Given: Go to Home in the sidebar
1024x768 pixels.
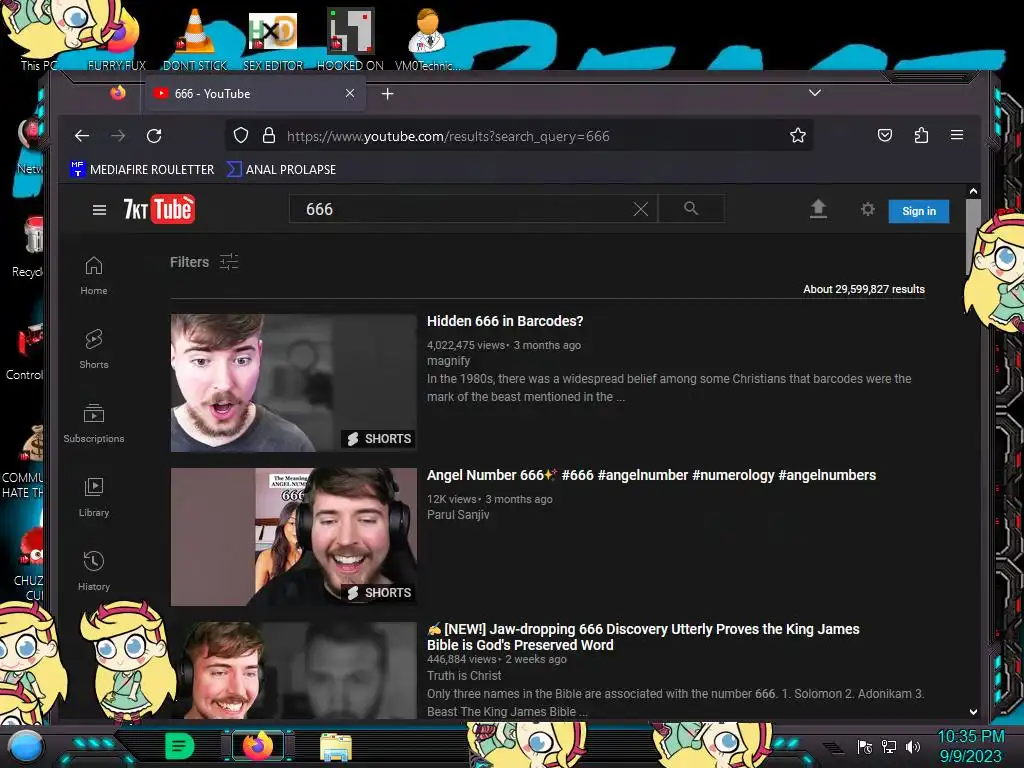Looking at the screenshot, I should [94, 275].
